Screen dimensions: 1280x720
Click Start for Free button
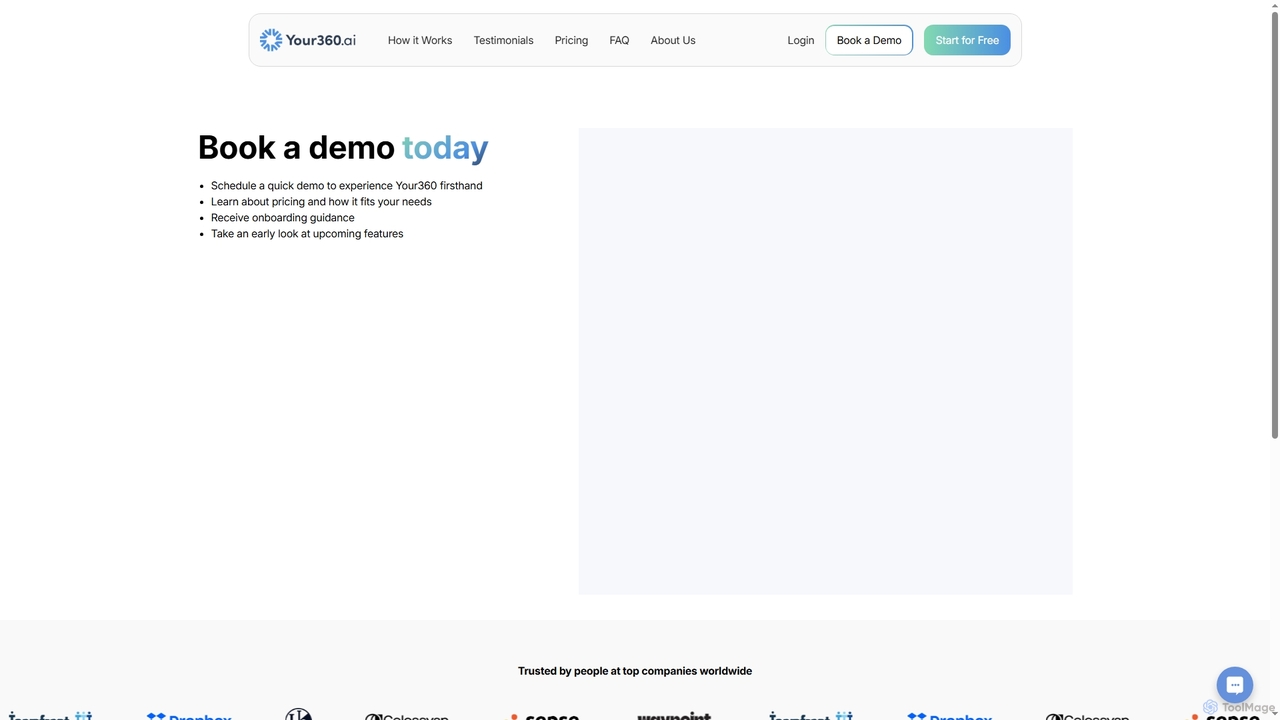pyautogui.click(x=967, y=40)
